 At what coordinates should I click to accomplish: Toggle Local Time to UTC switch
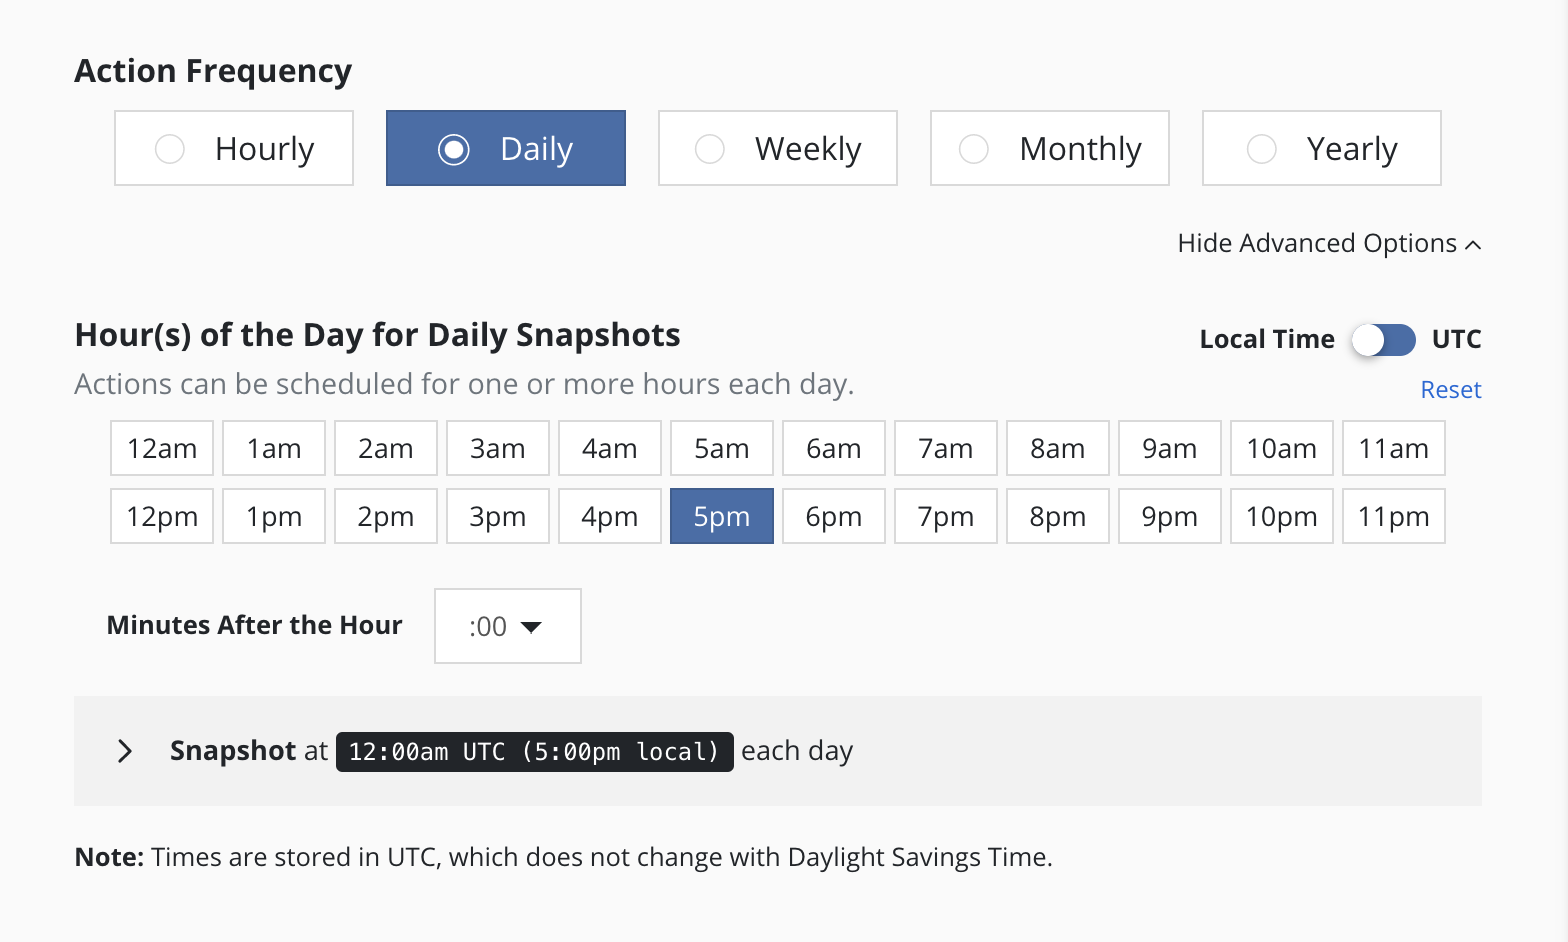point(1384,340)
